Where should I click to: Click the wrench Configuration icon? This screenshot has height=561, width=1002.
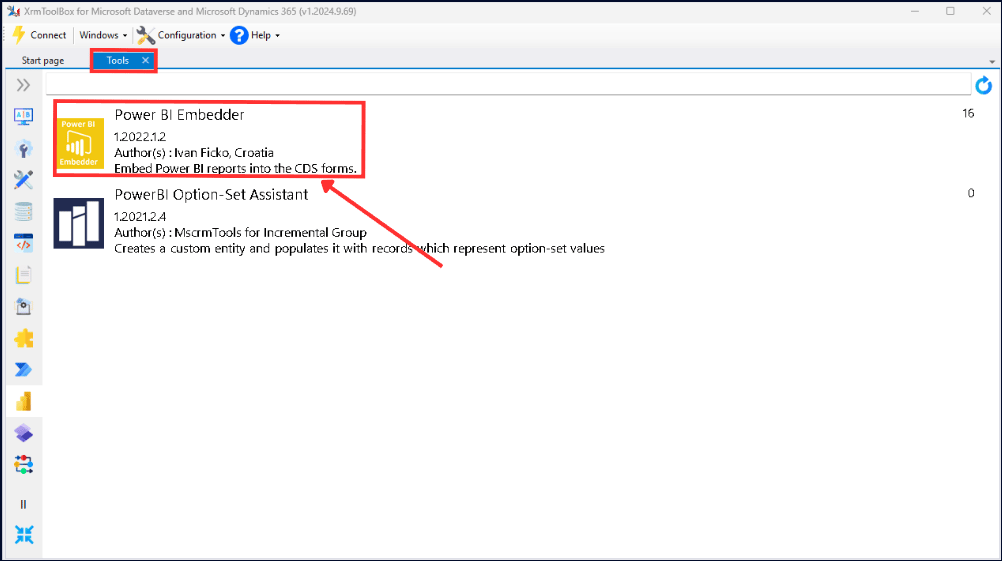point(146,35)
